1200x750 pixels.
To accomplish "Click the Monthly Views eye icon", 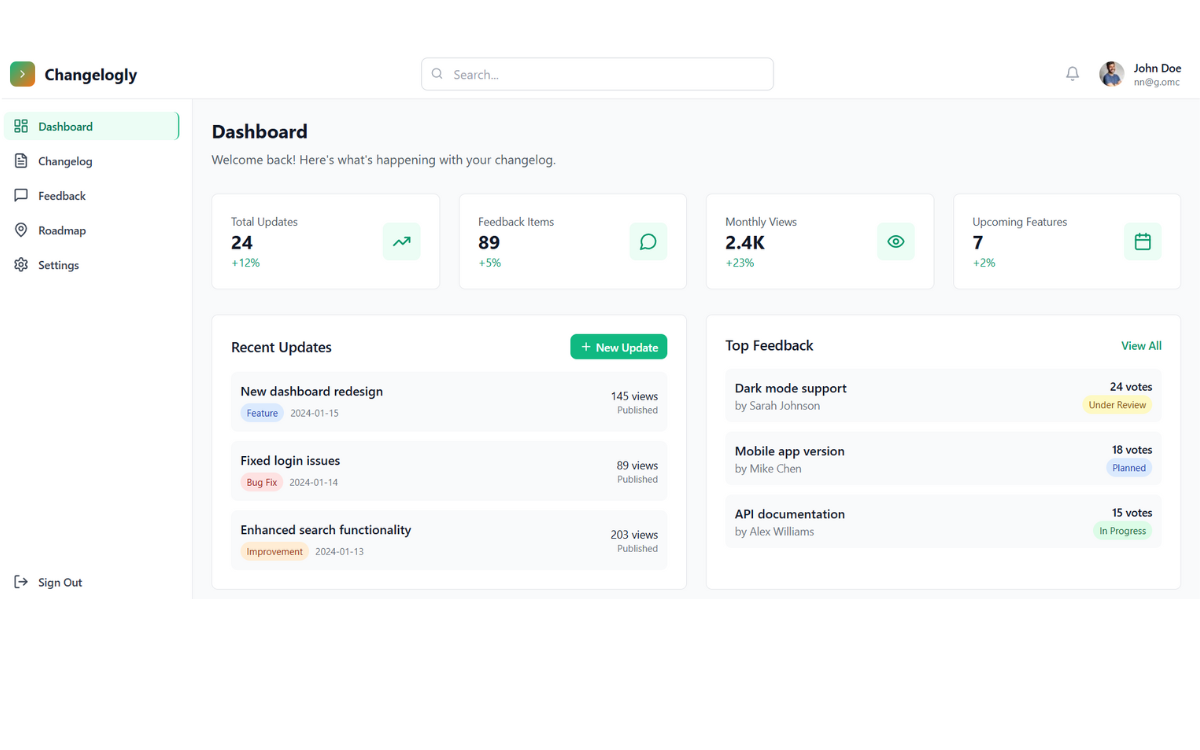I will click(895, 242).
